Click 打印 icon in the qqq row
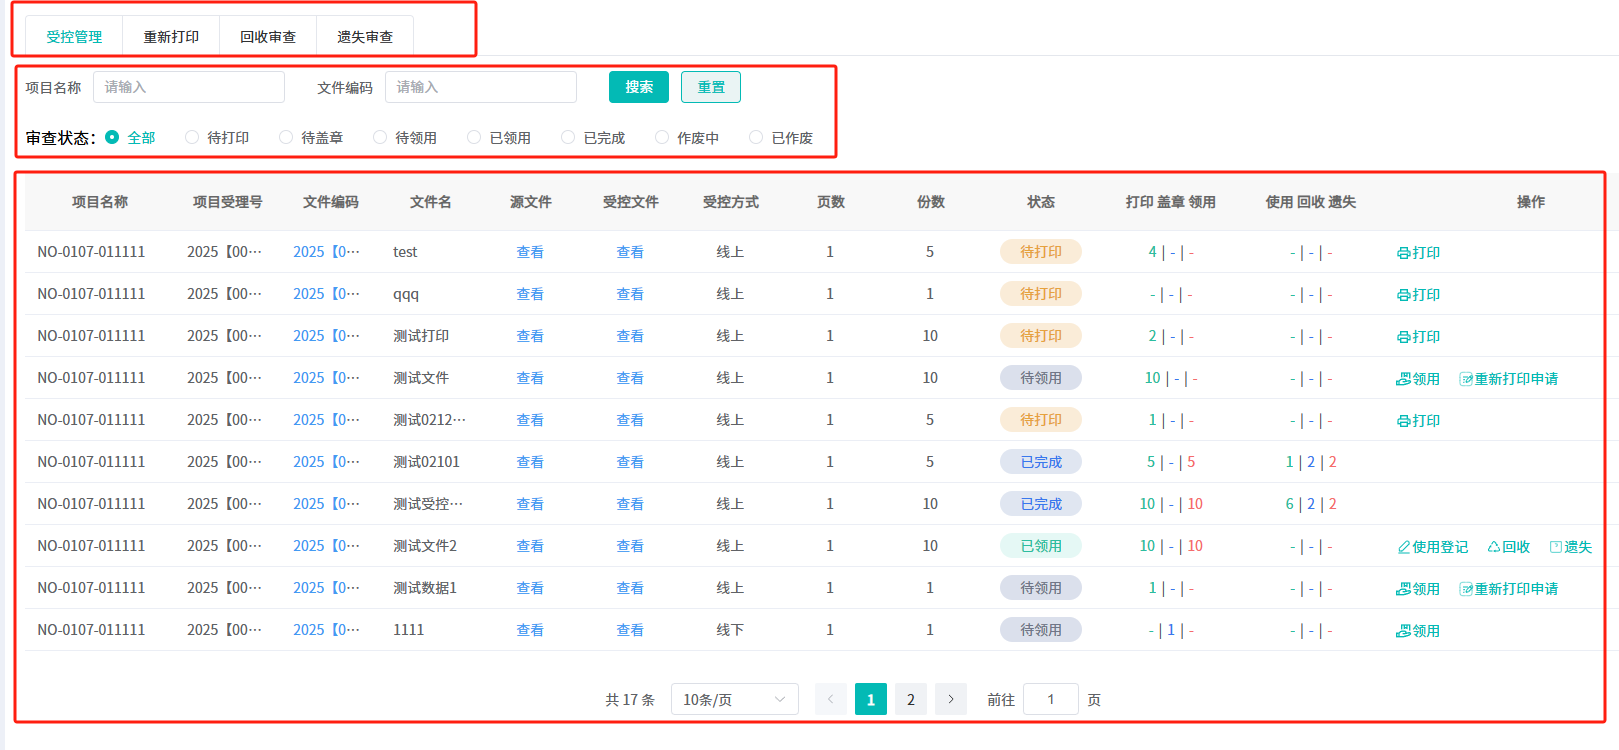Viewport: 1619px width, 750px height. point(1418,294)
